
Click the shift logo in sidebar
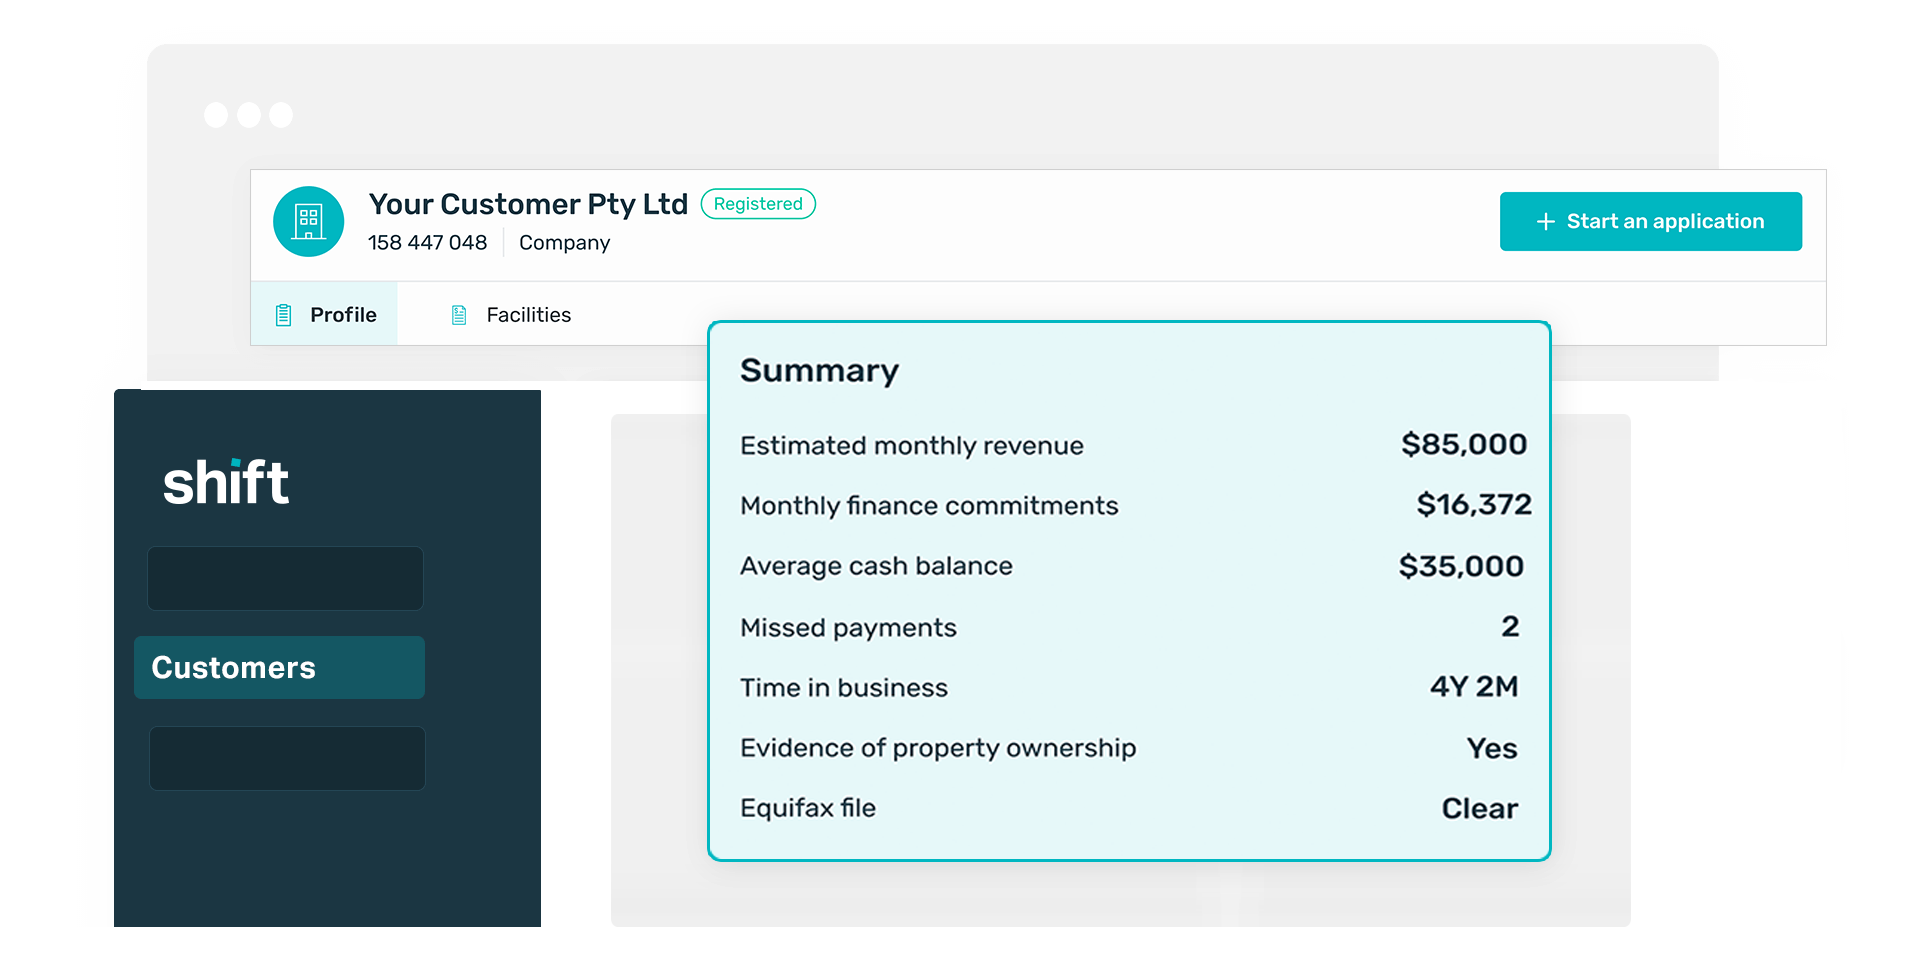point(226,482)
